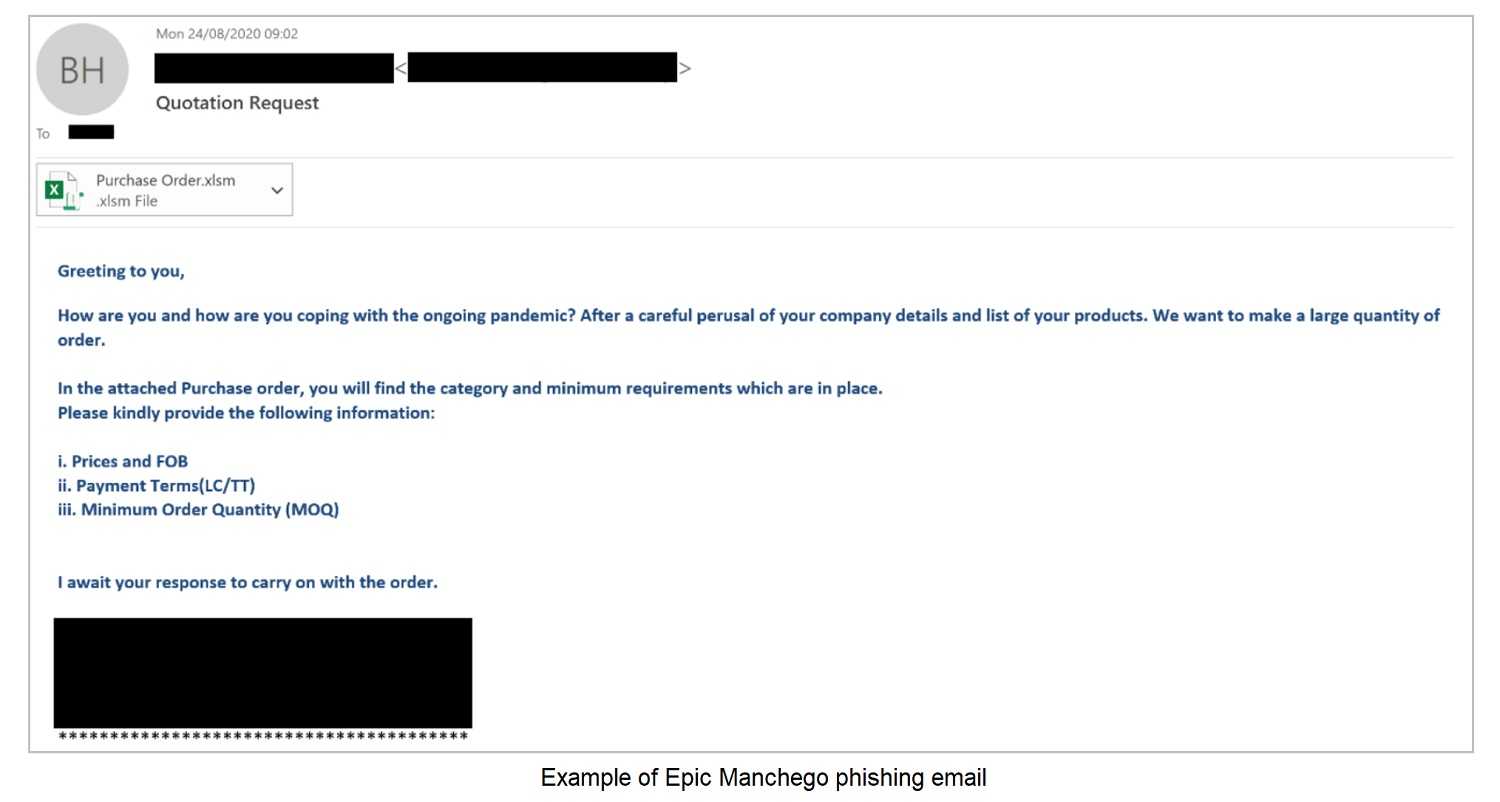Click the Mon 24/08/2020 09:02 timestamp

tap(227, 34)
